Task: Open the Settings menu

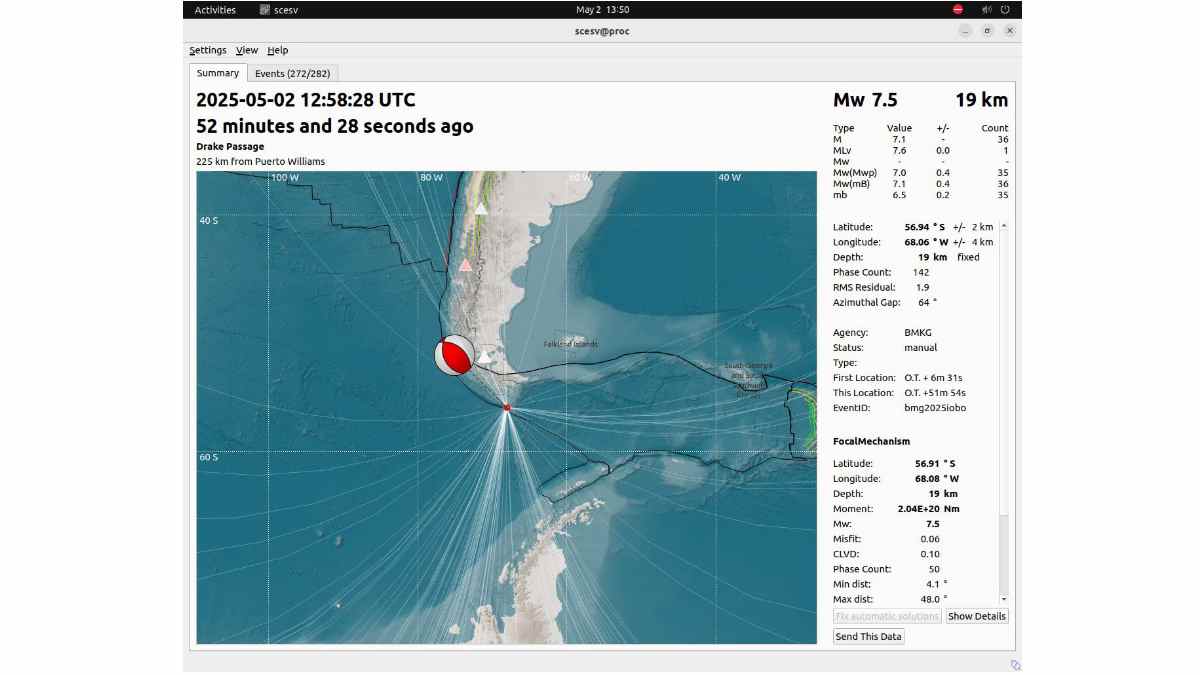Action: click(x=208, y=50)
